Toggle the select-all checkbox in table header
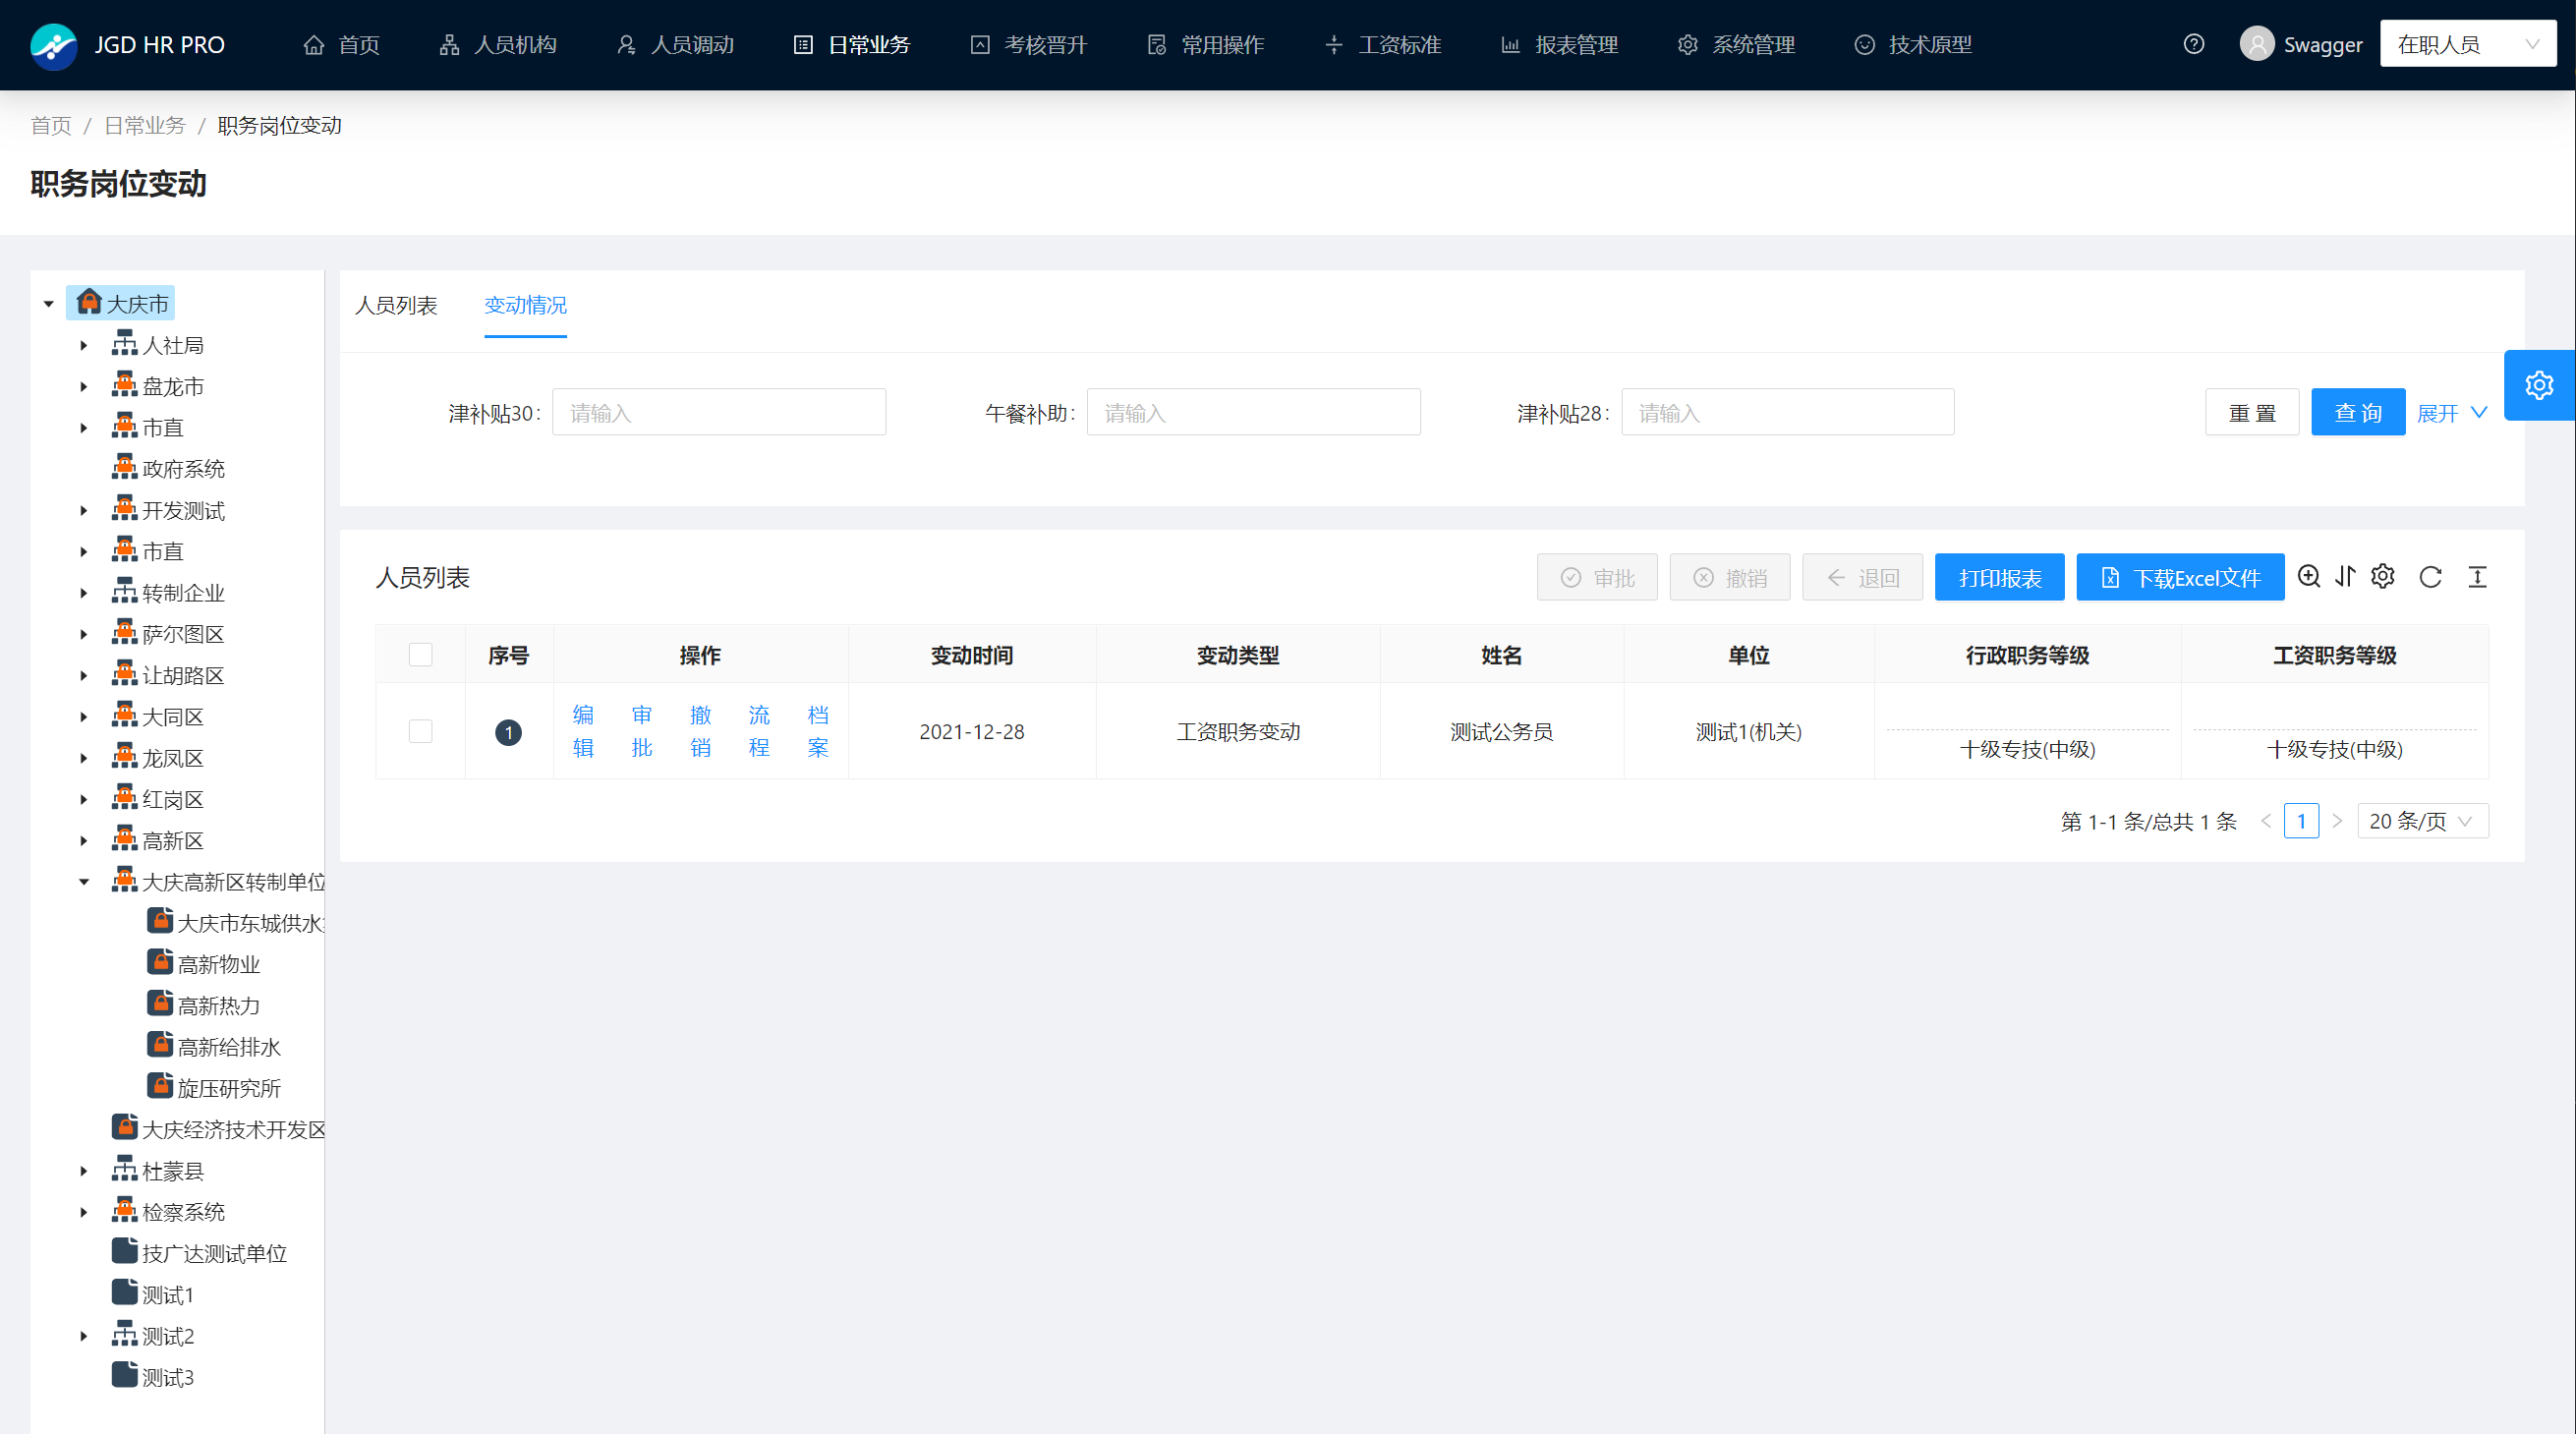The image size is (2576, 1434). (x=421, y=655)
